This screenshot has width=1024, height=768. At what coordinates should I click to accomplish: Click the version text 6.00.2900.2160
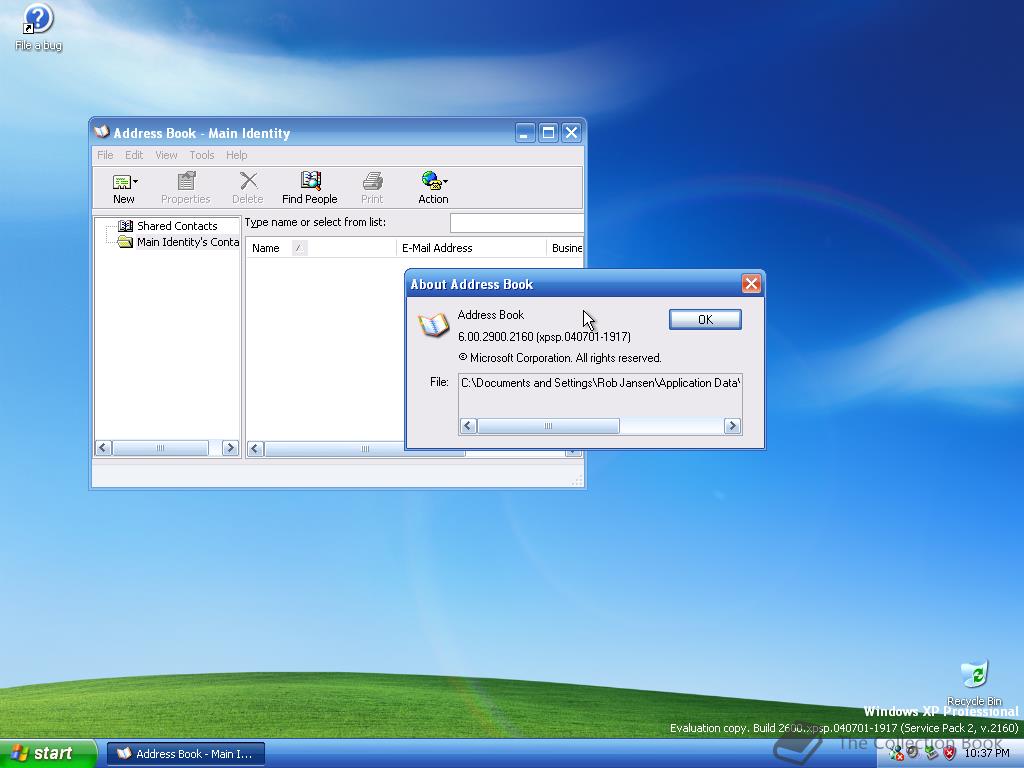(x=544, y=337)
